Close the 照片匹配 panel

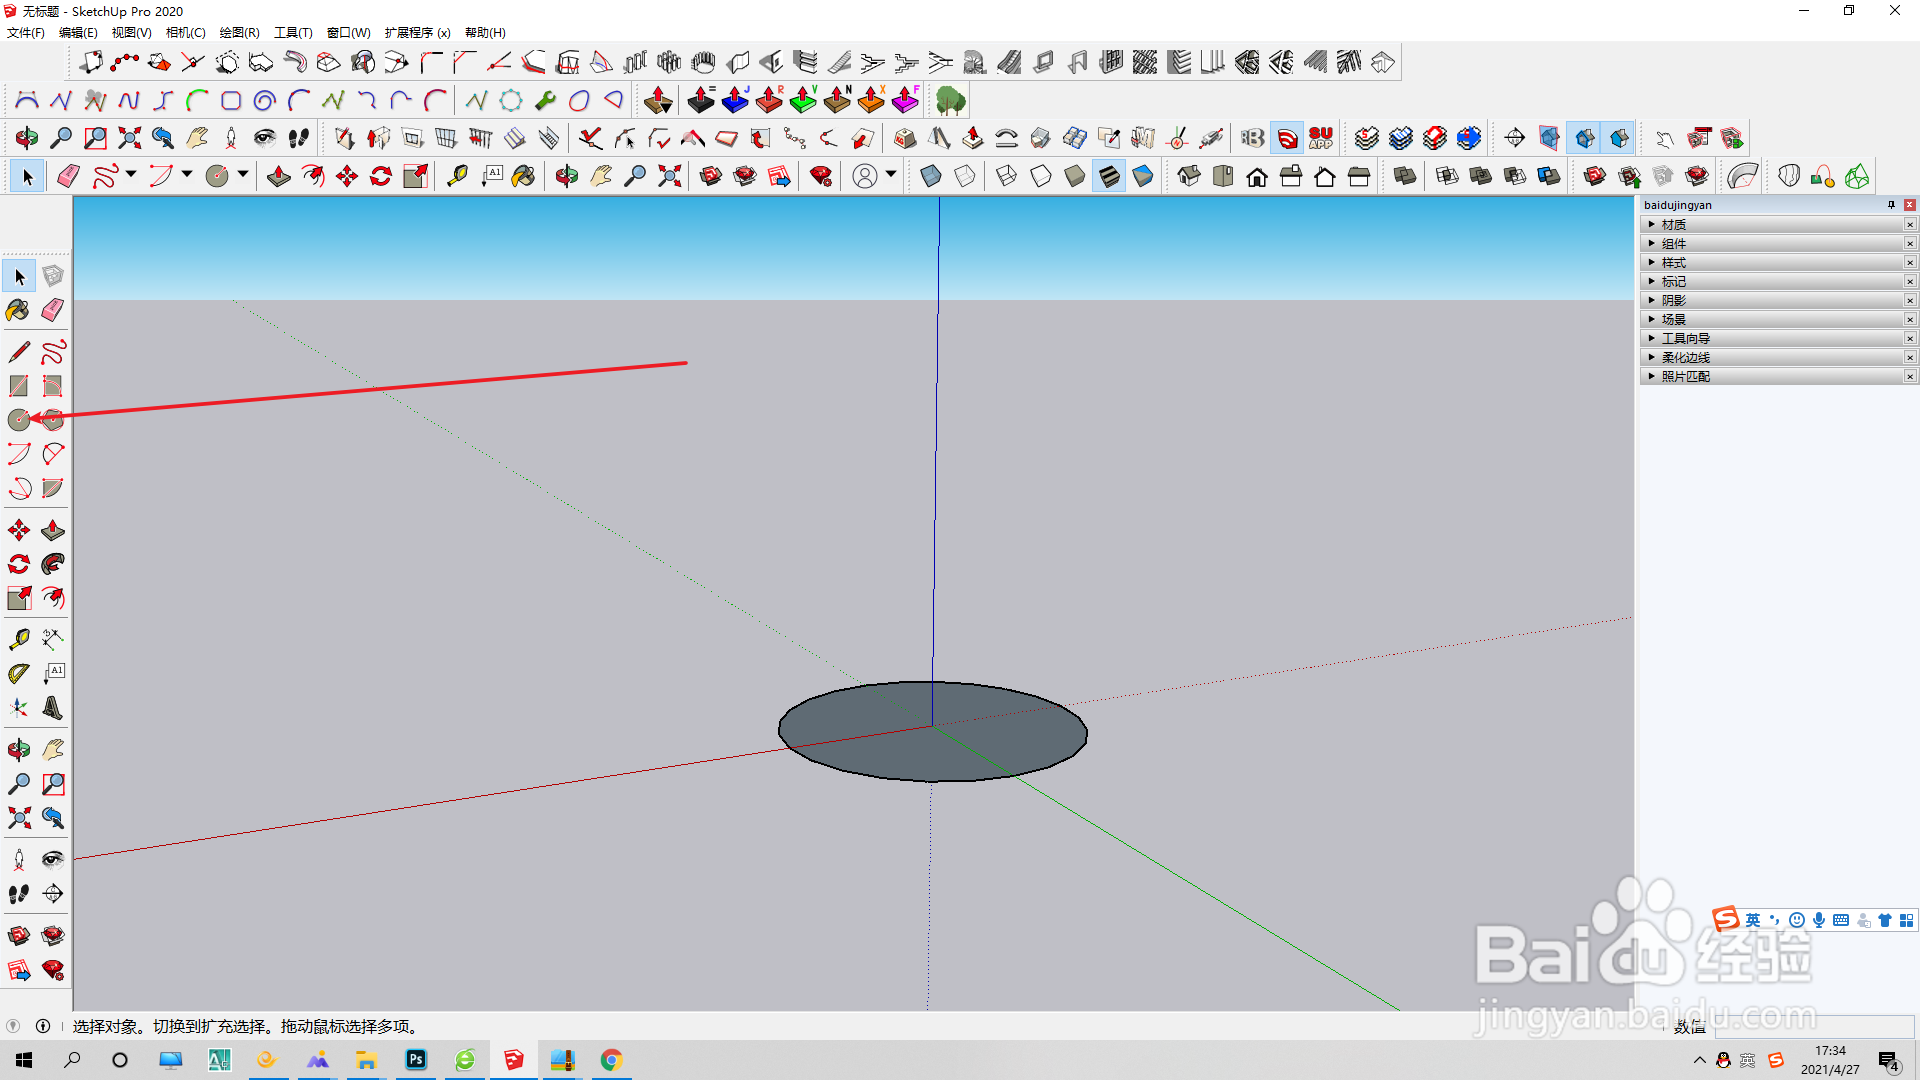[1909, 377]
